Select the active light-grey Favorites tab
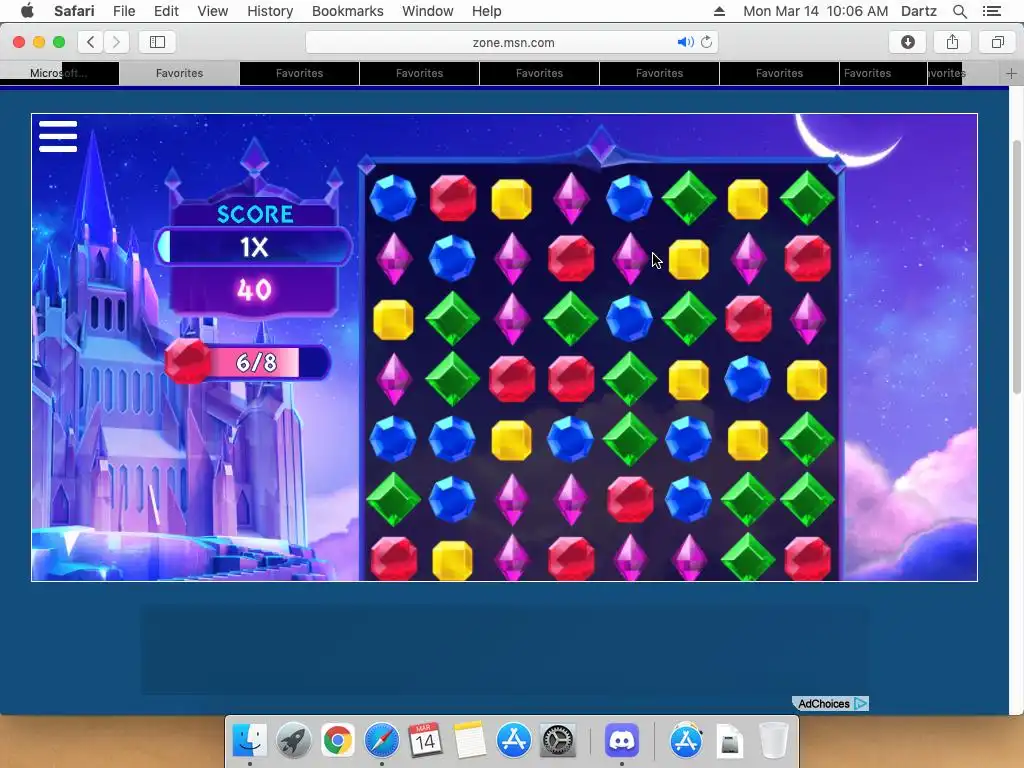The height and width of the screenshot is (768, 1024). click(179, 73)
